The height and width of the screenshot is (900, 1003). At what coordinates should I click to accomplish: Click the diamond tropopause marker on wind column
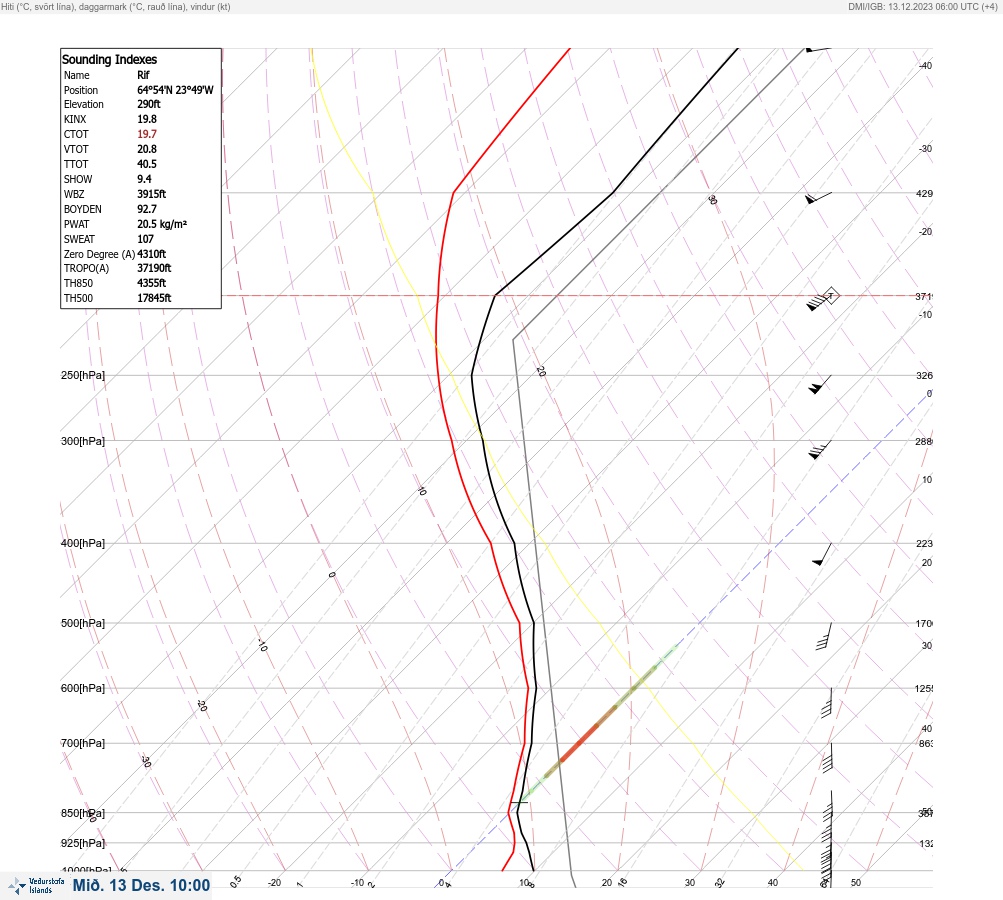[830, 296]
